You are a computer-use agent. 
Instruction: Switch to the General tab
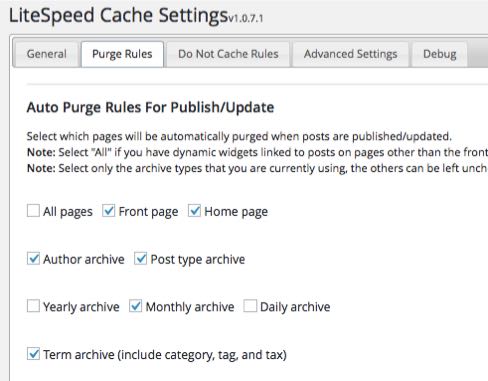pyautogui.click(x=47, y=54)
